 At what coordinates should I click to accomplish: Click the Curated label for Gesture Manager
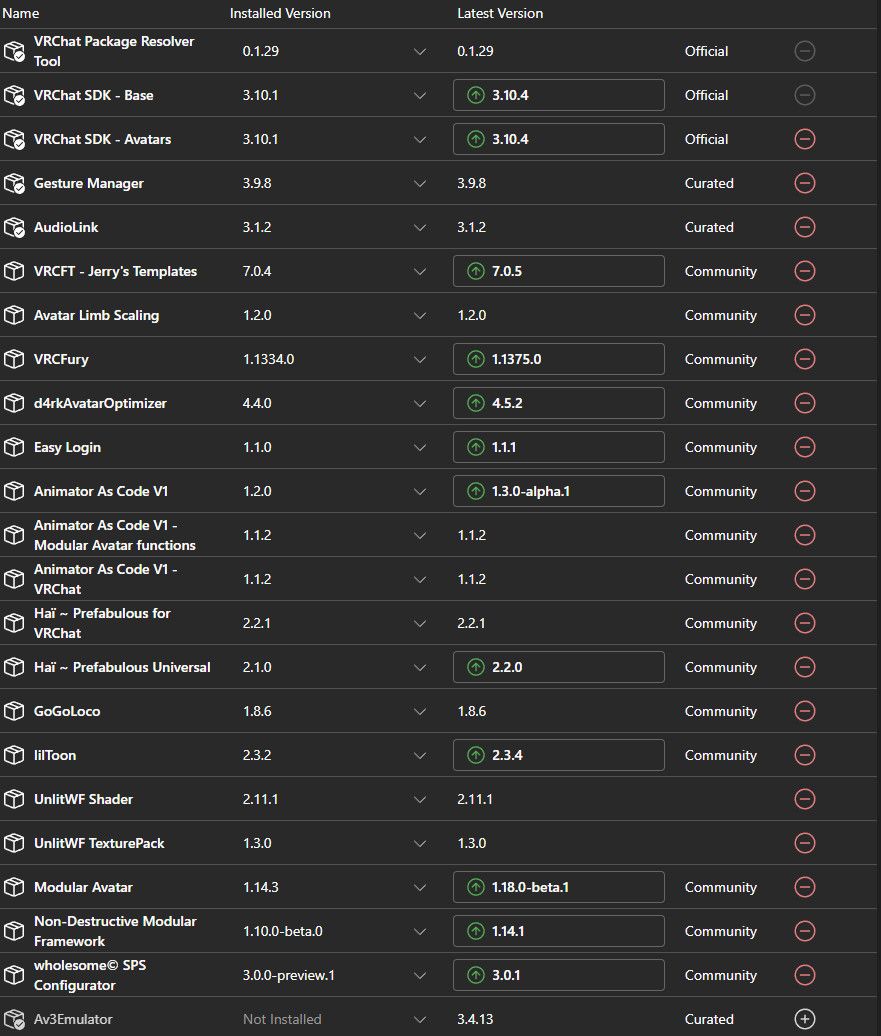(709, 183)
